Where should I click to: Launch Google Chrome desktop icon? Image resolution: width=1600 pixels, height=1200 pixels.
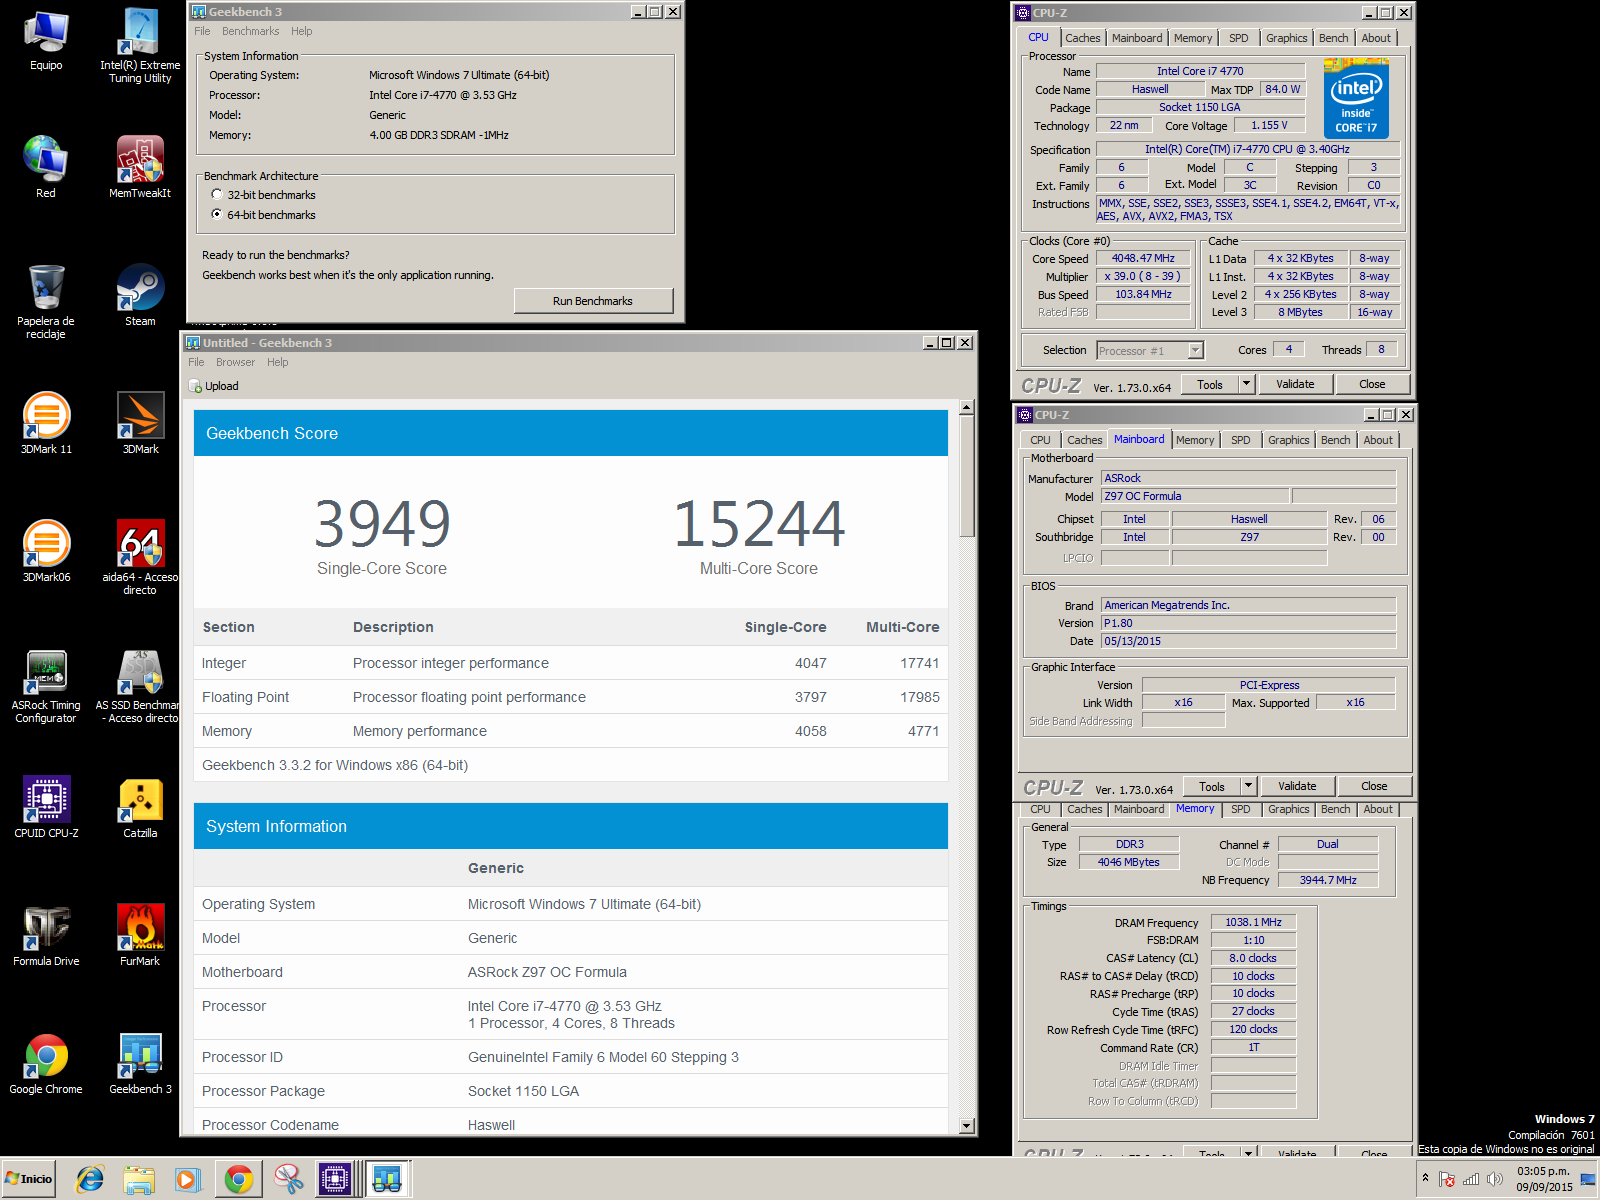point(46,1063)
